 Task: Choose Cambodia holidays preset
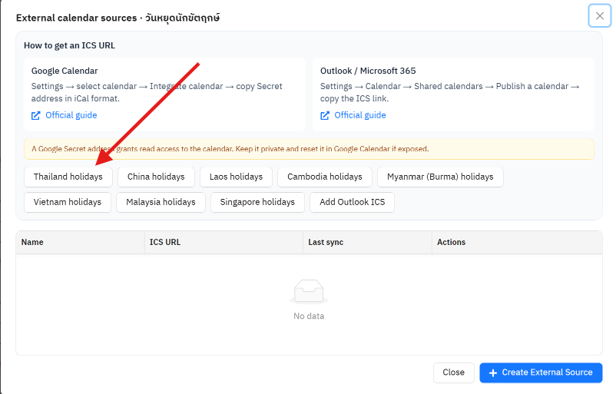(325, 177)
